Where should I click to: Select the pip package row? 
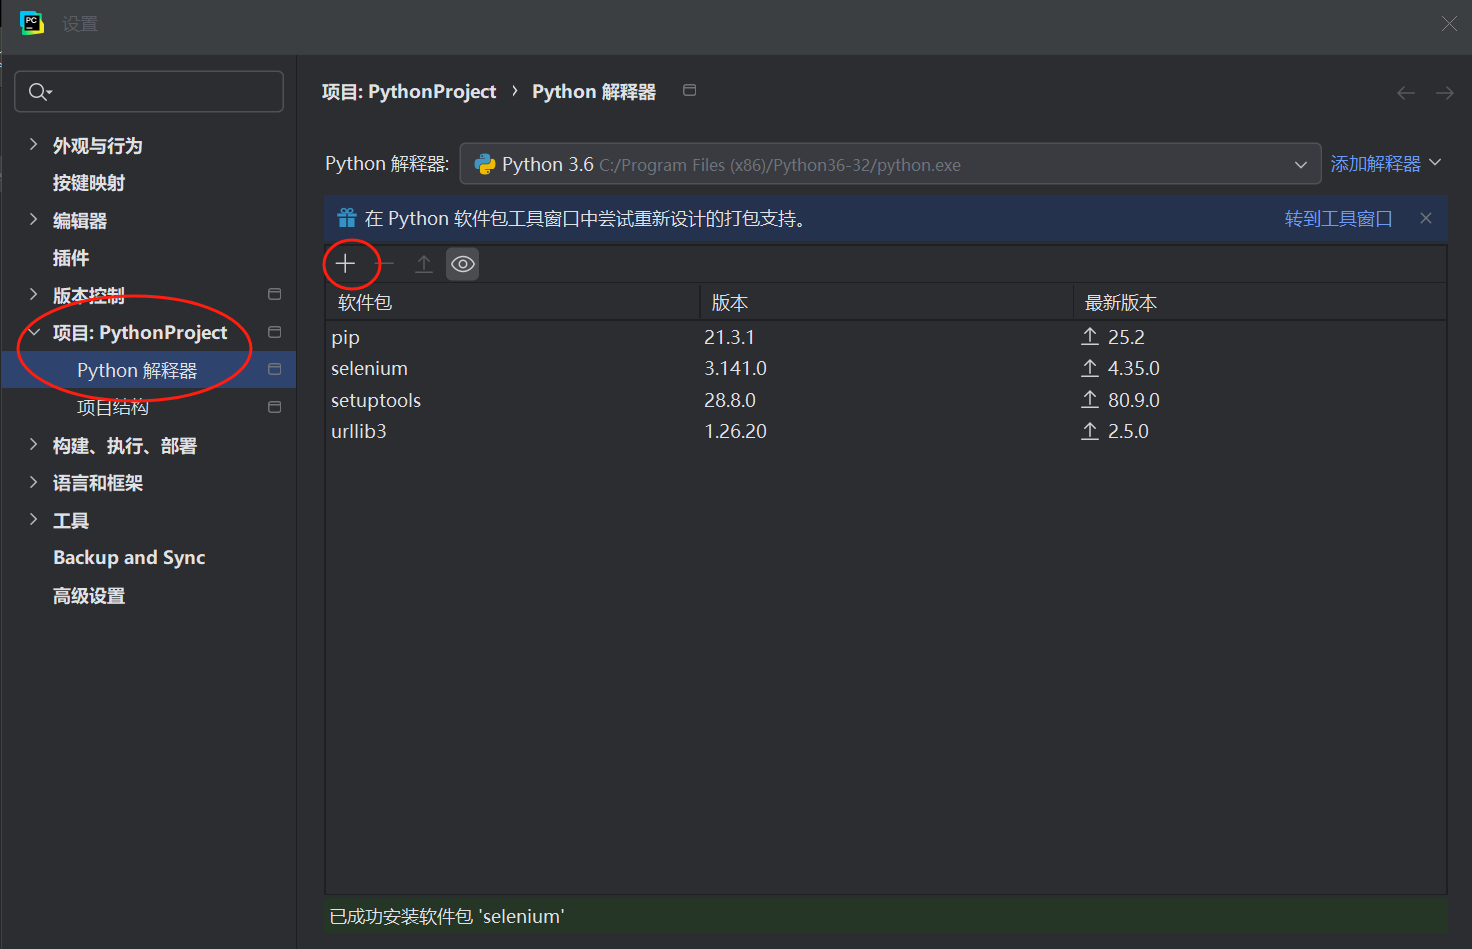point(886,337)
